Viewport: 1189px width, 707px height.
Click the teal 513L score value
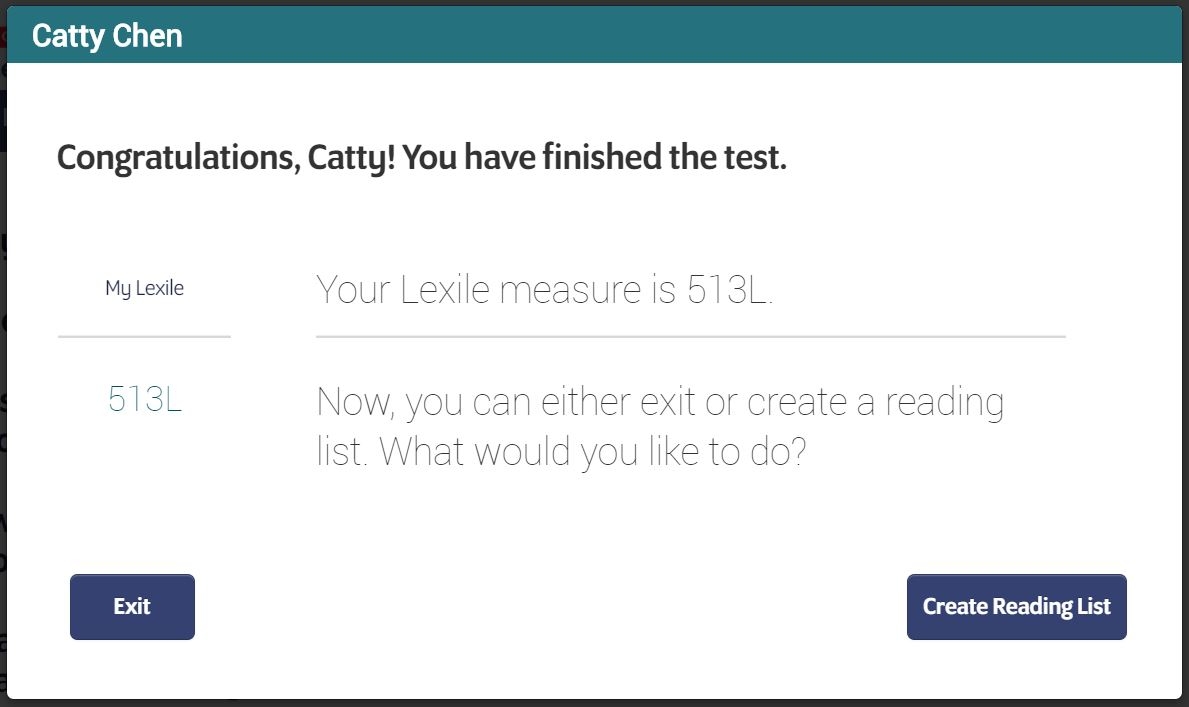pyautogui.click(x=145, y=400)
